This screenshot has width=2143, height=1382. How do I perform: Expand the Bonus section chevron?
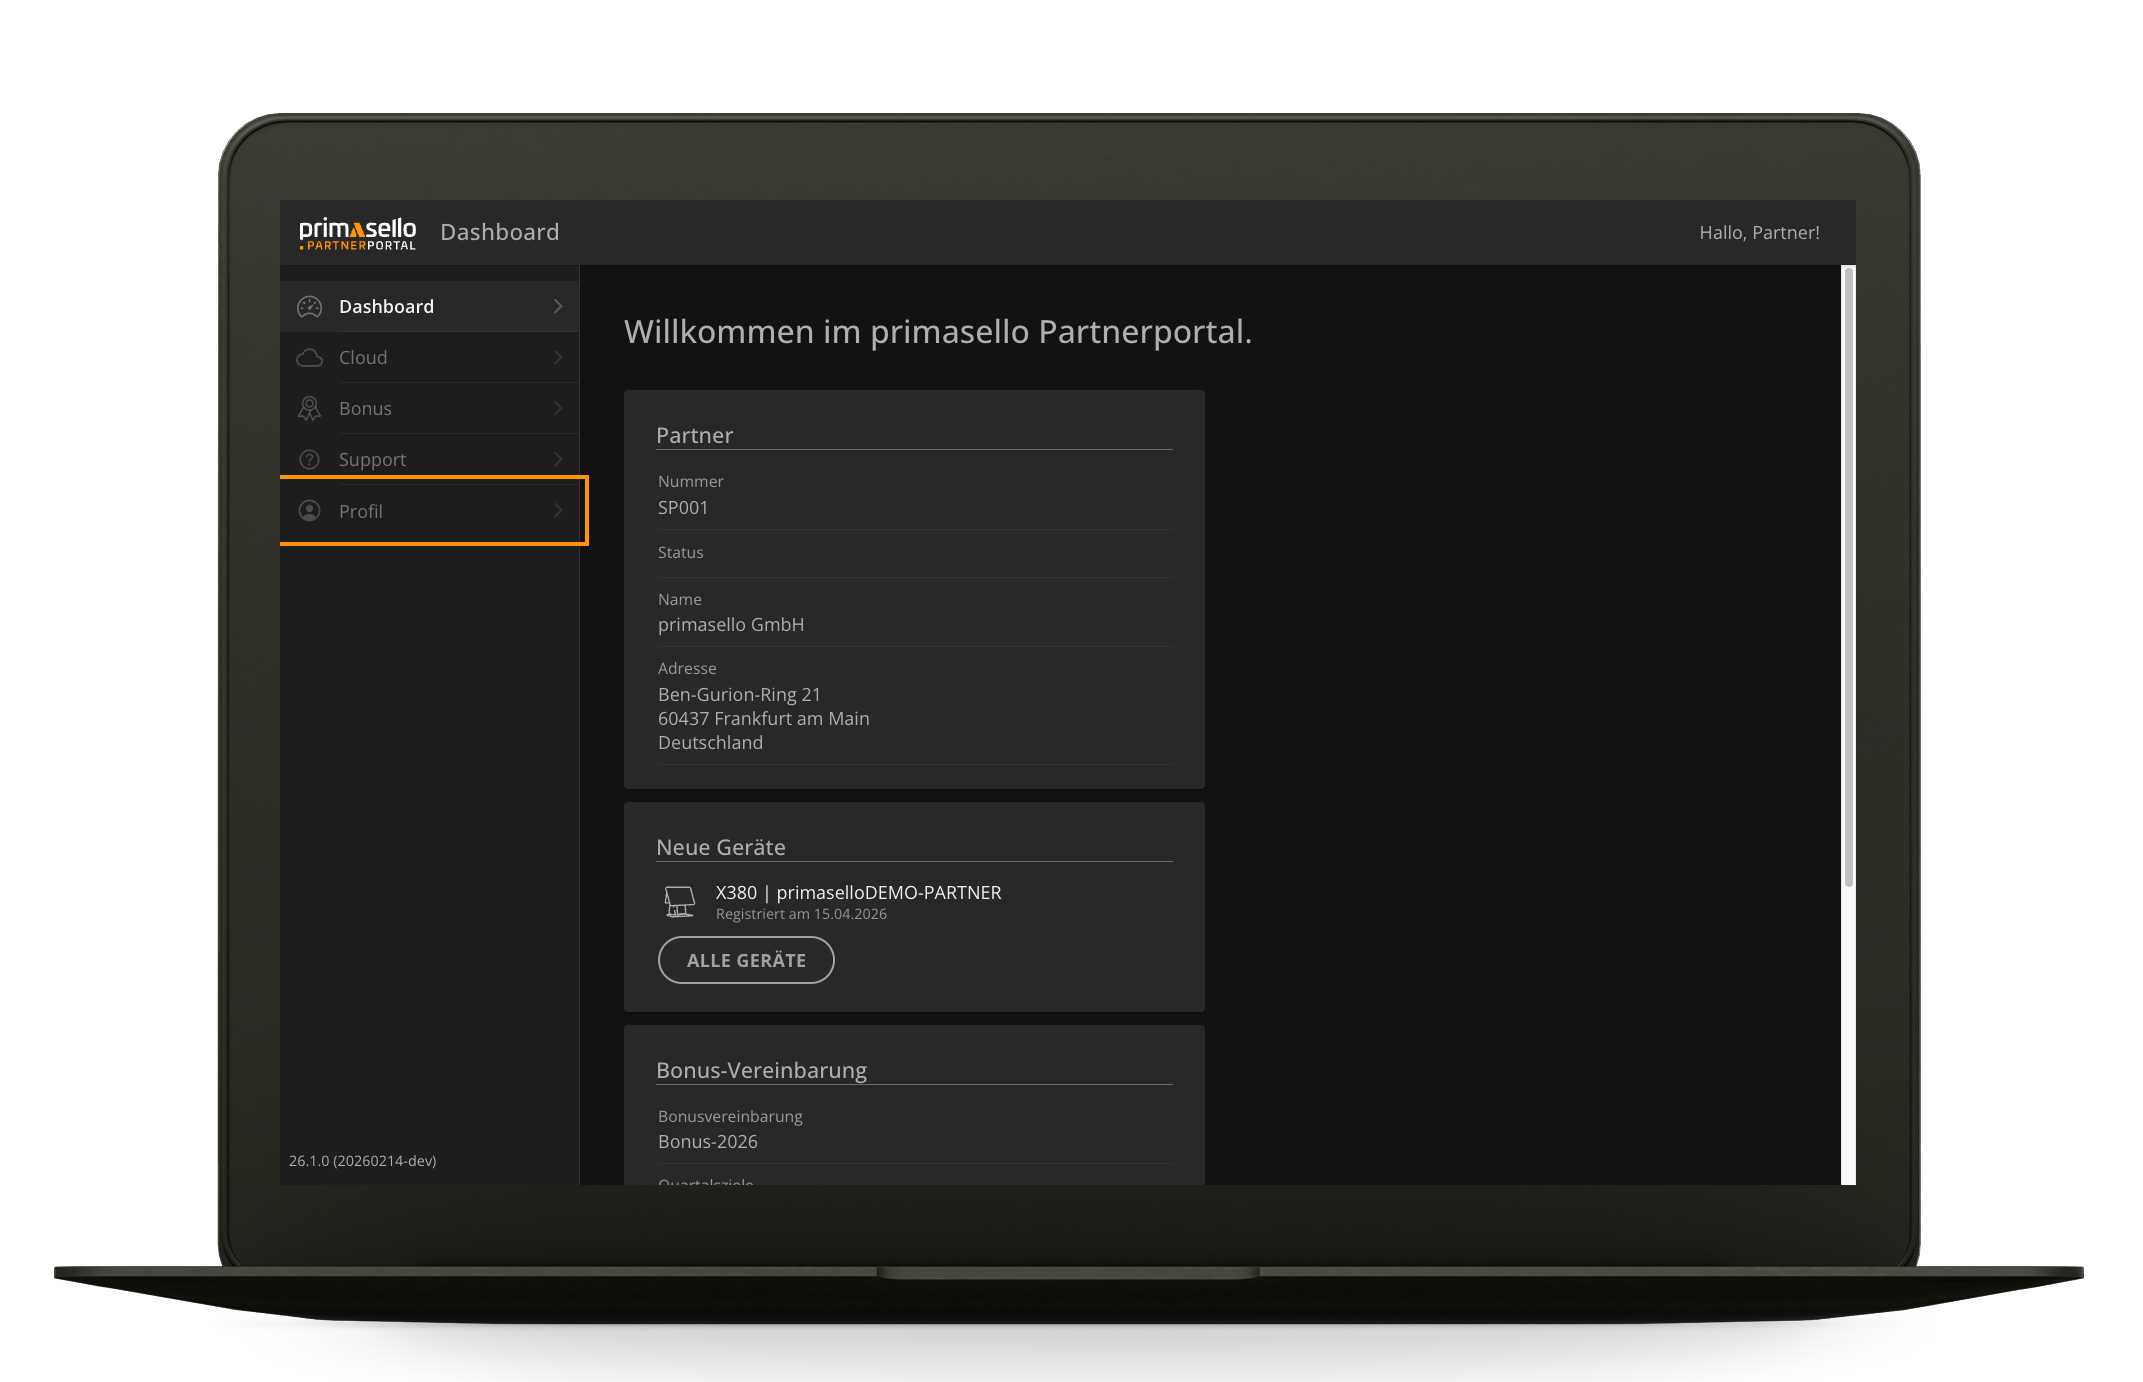(x=557, y=408)
